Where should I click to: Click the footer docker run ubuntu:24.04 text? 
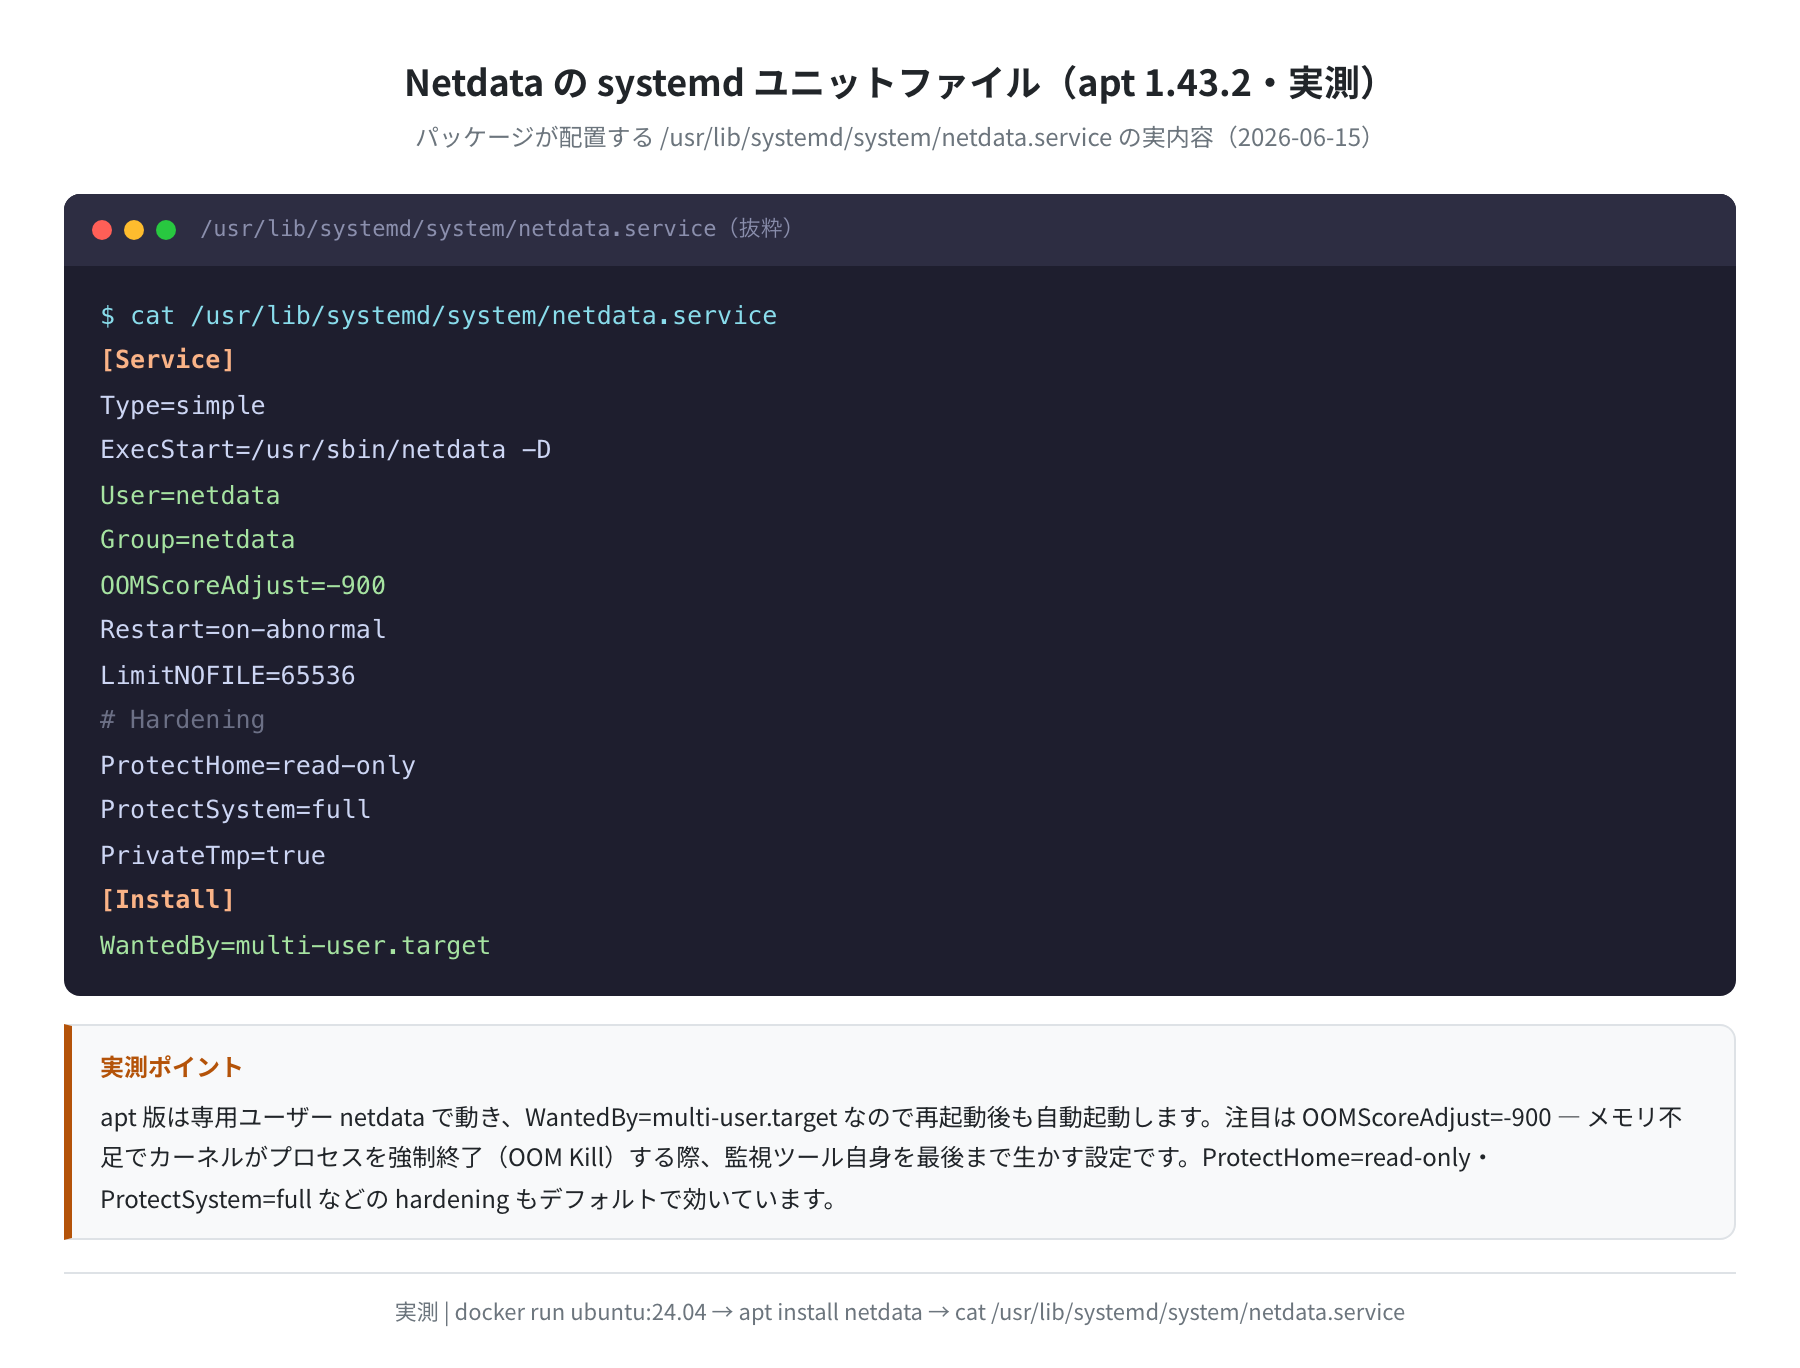pyautogui.click(x=900, y=1312)
